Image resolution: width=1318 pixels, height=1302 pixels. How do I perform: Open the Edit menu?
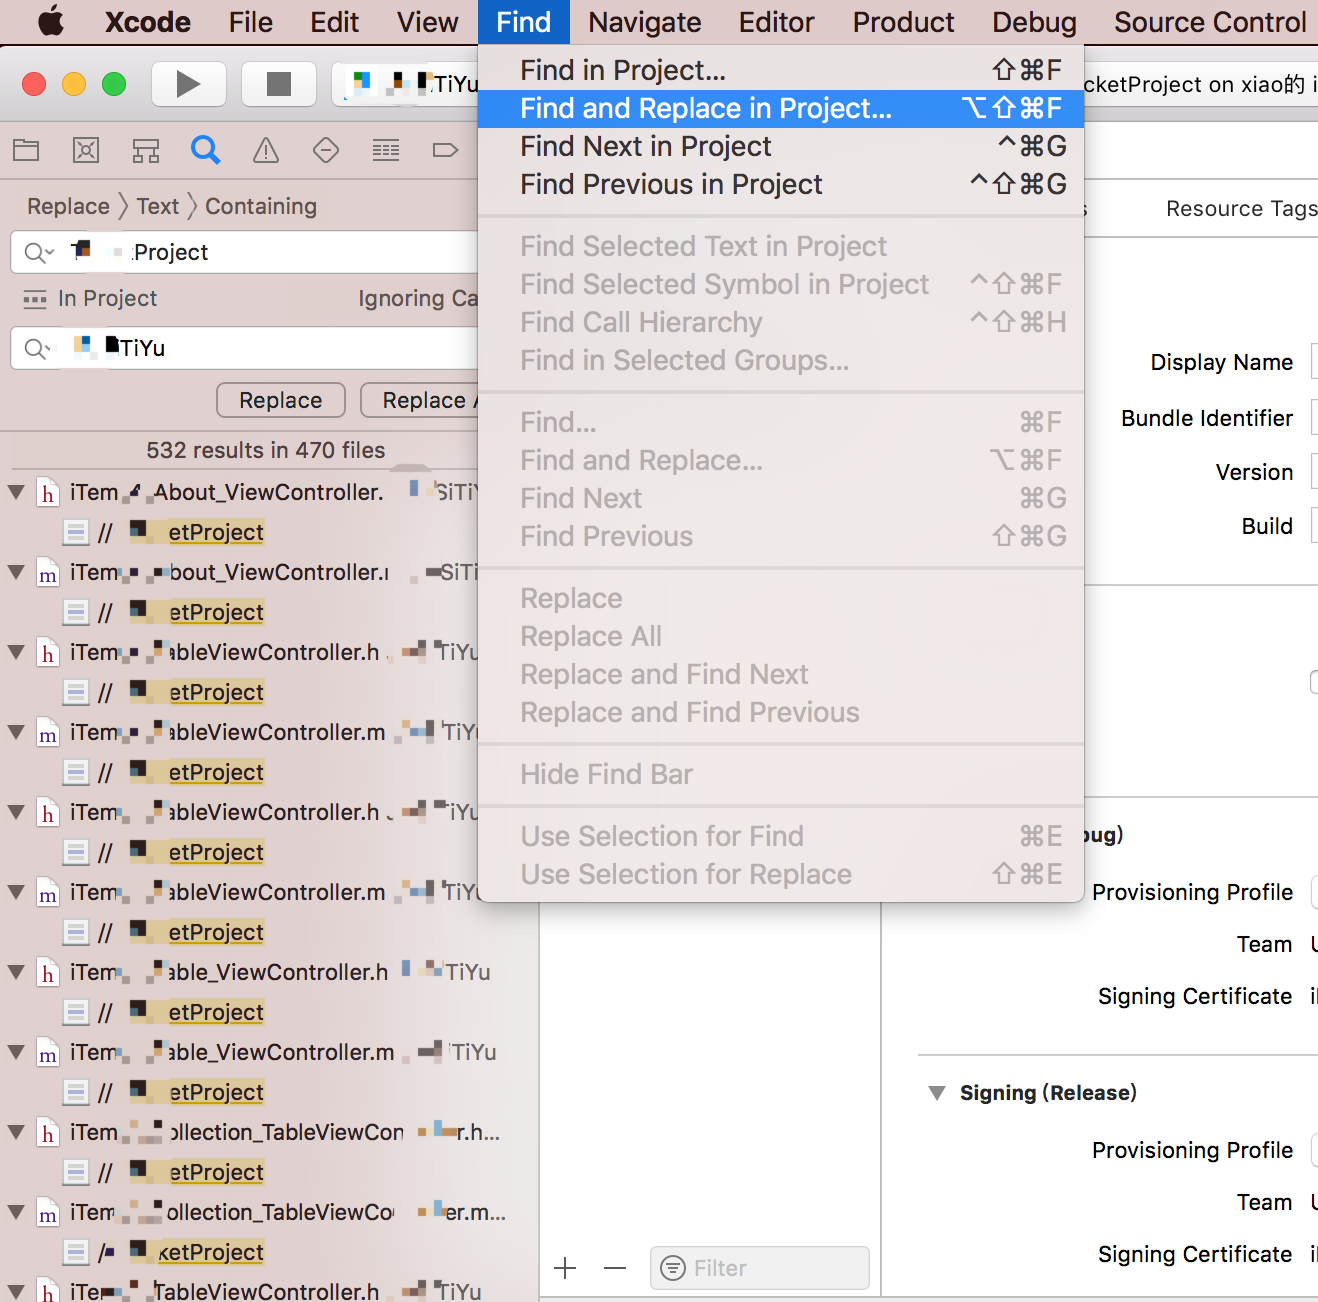coord(334,22)
